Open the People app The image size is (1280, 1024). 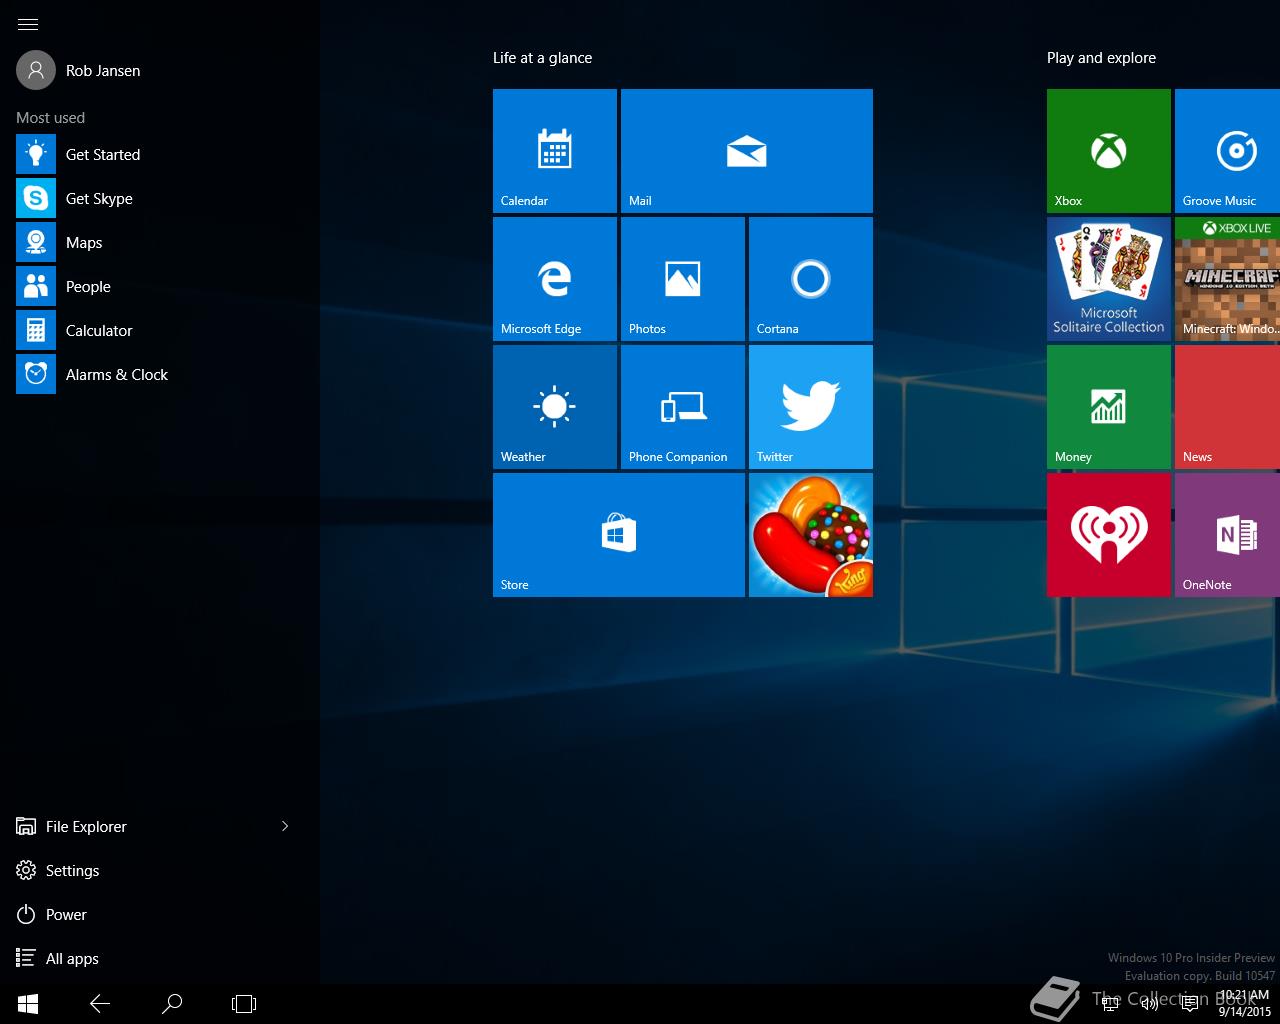[160, 286]
